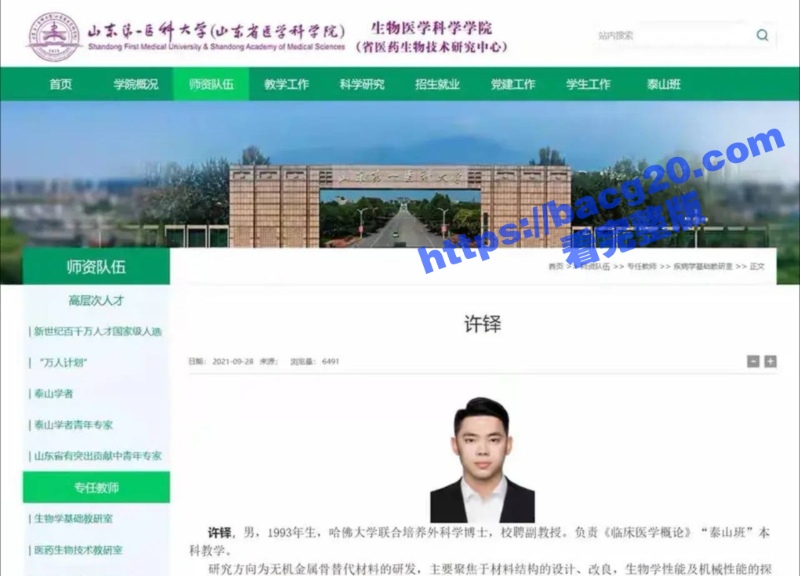Navigate to the 科学研究 menu
Viewport: 800px width, 576px height.
[361, 84]
